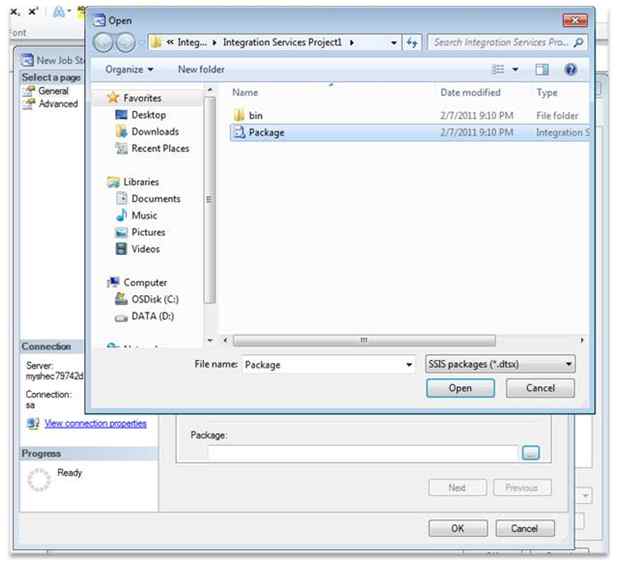618x567 pixels.
Task: Open the view options dropdown arrow
Action: click(x=515, y=70)
